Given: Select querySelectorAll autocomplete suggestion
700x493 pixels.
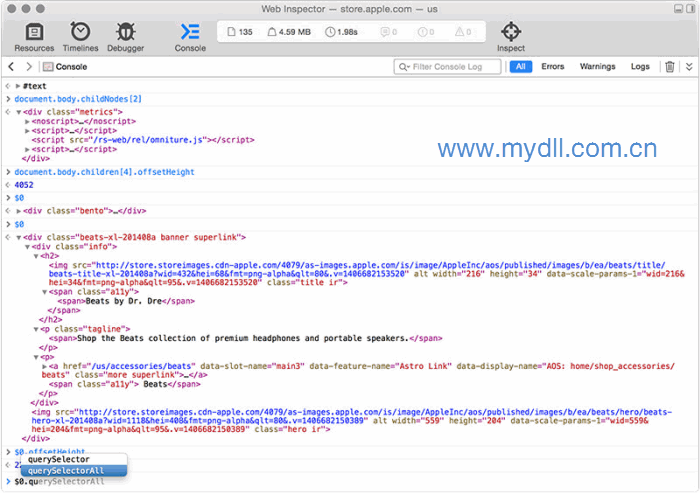Looking at the screenshot, I should pyautogui.click(x=74, y=471).
